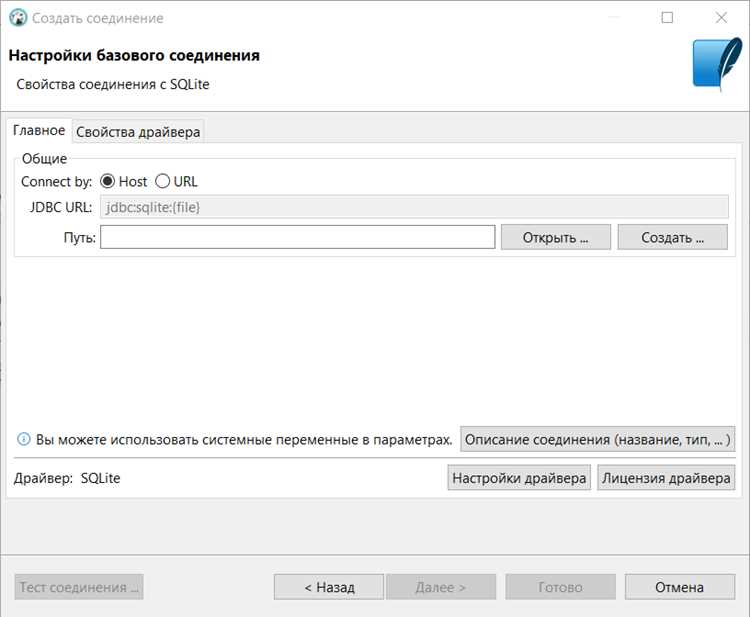Click the JDBC URL: label

pos(61,207)
